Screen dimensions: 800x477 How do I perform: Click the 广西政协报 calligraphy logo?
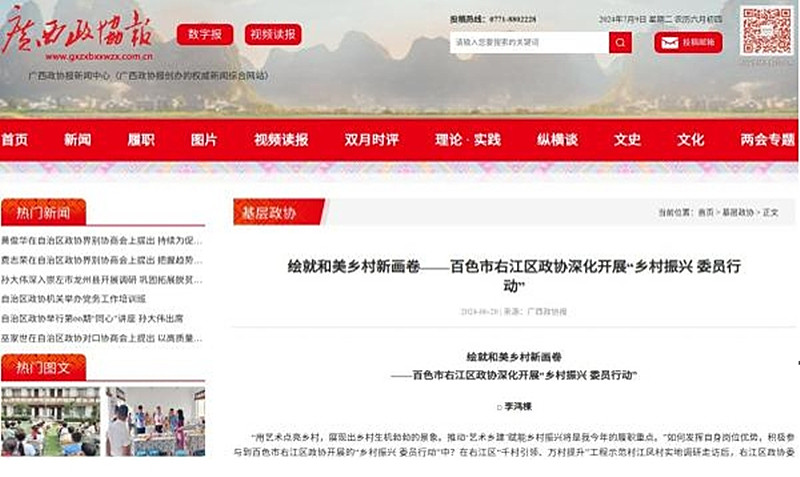[78, 31]
